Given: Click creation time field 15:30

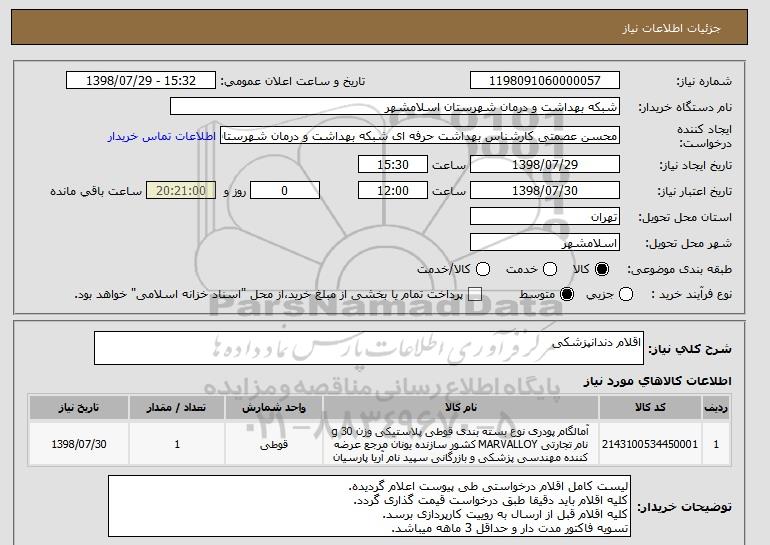Looking at the screenshot, I should [393, 164].
